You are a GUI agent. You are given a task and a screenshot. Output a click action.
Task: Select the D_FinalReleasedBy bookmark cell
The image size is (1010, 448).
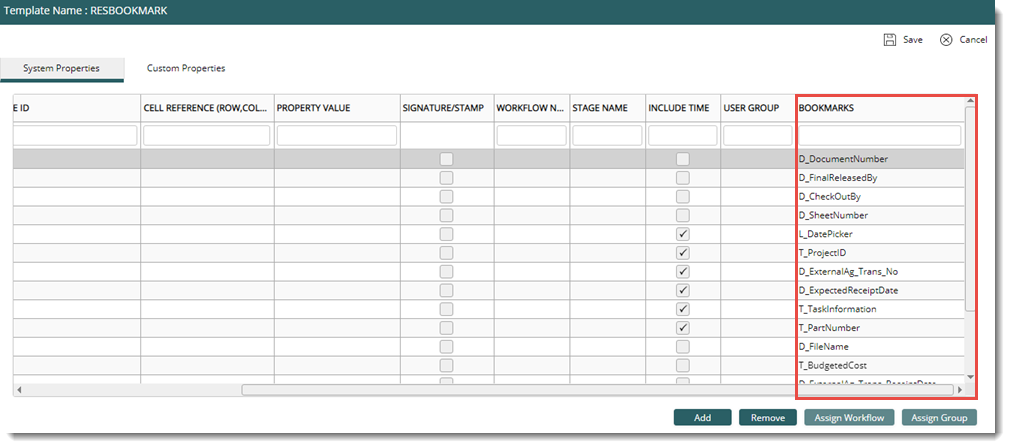tap(880, 178)
